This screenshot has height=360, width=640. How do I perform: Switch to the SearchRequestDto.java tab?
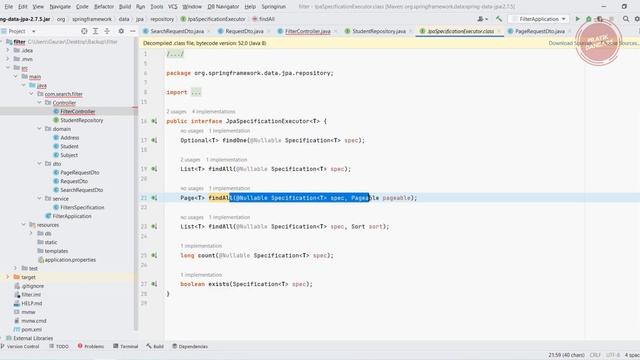pos(177,31)
